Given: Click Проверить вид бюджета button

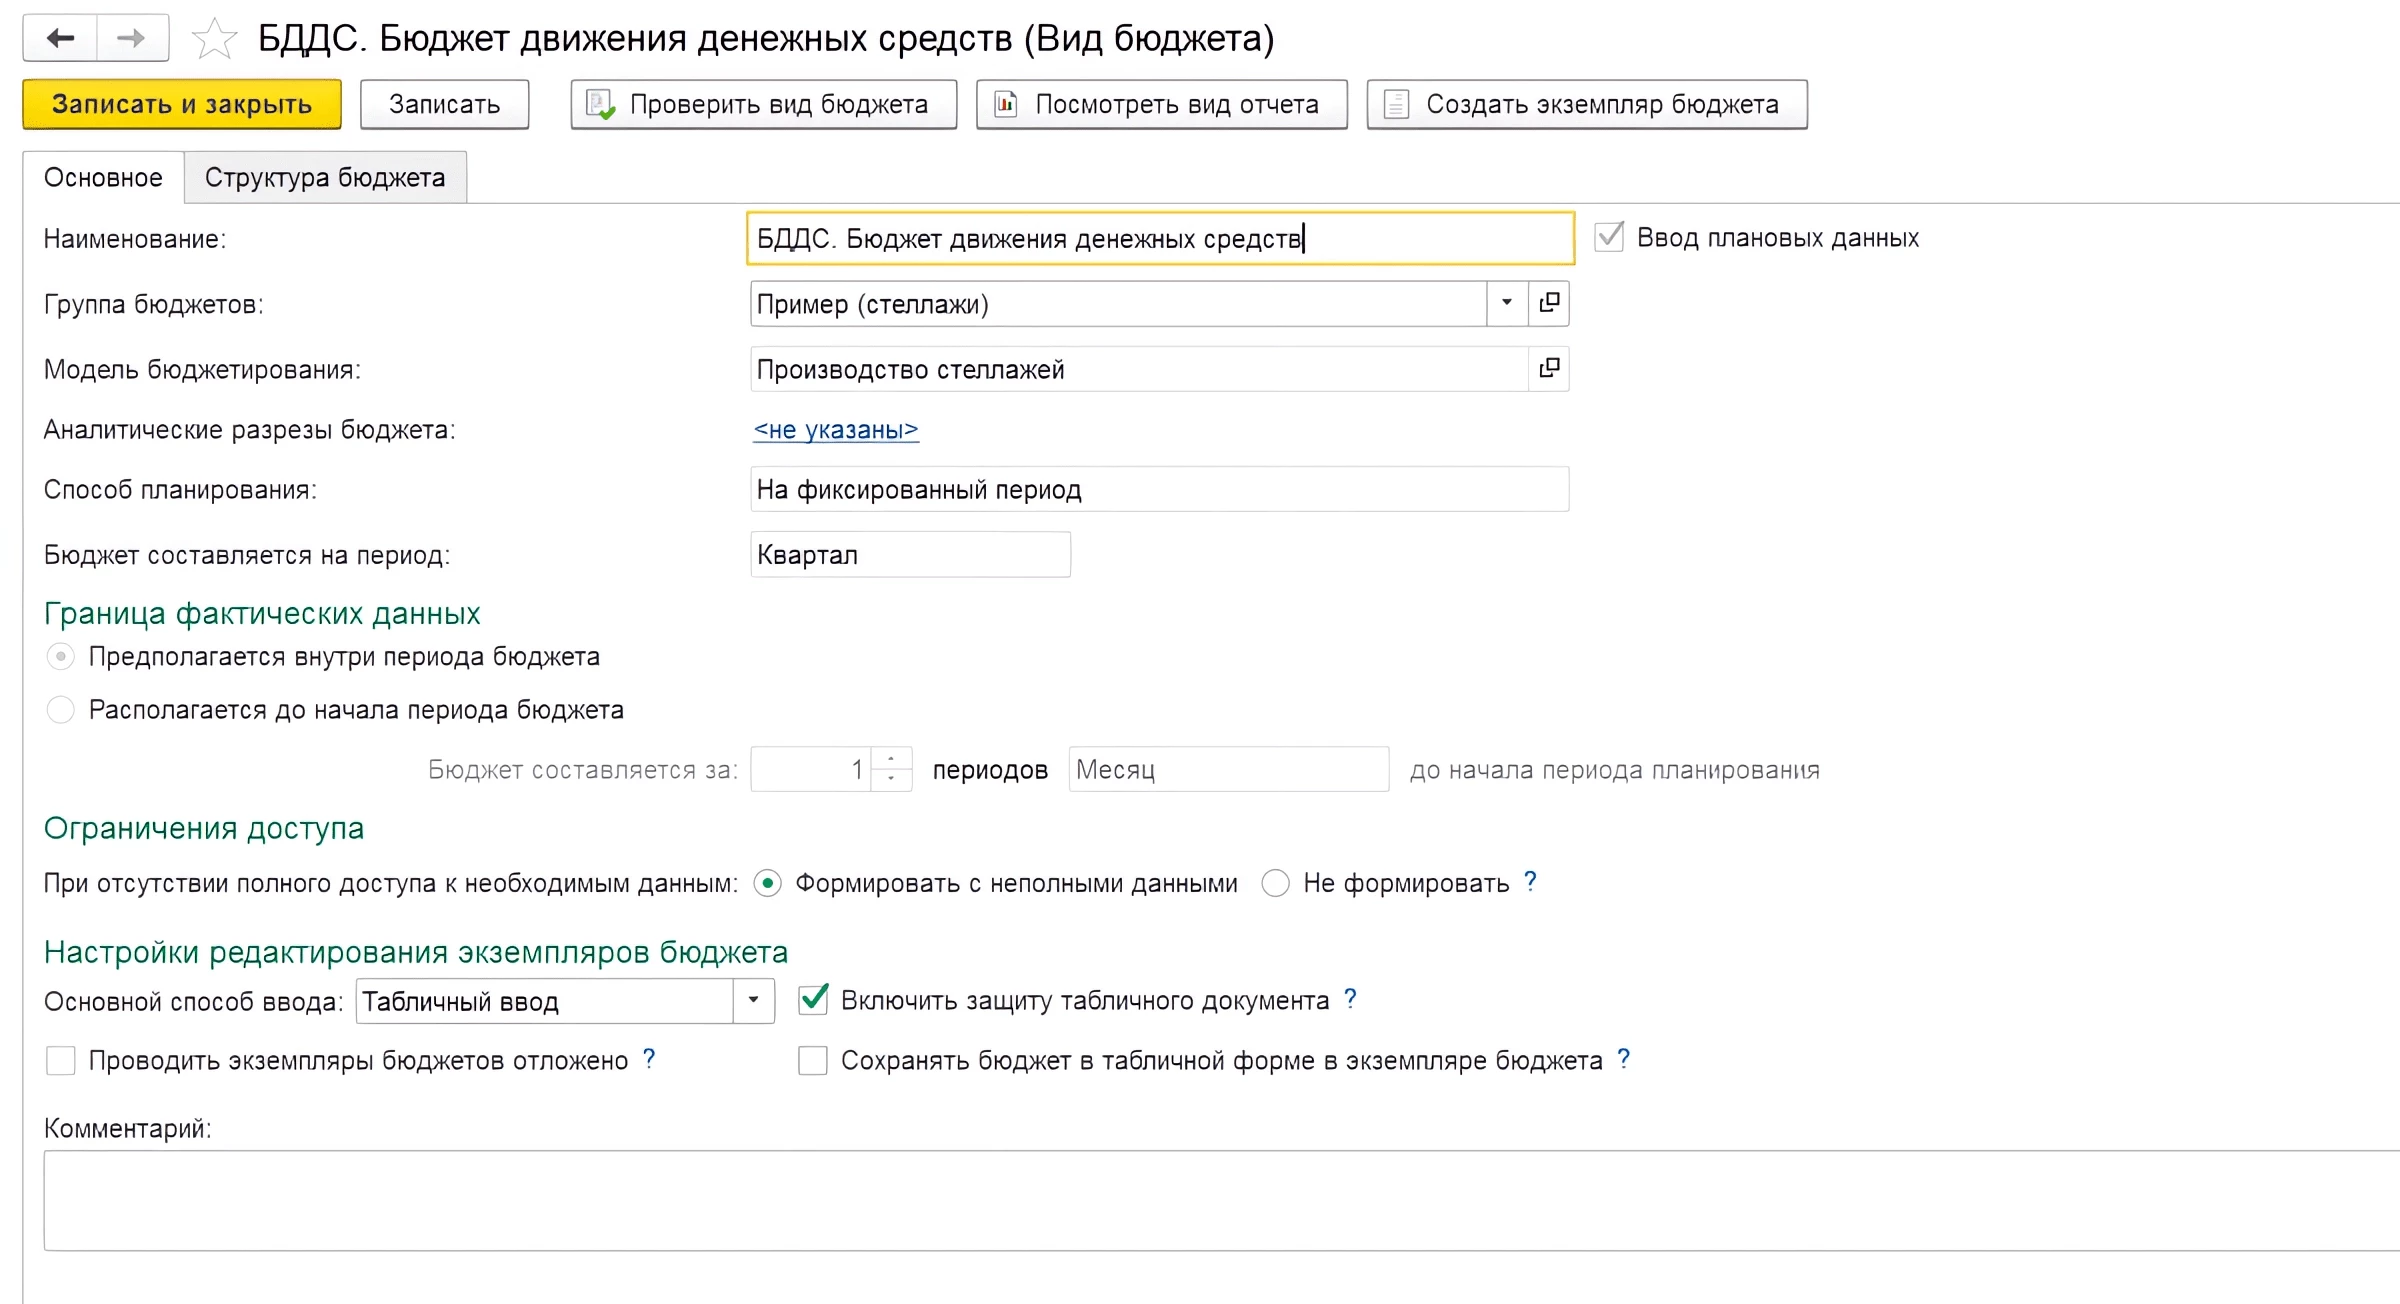Looking at the screenshot, I should [x=763, y=104].
